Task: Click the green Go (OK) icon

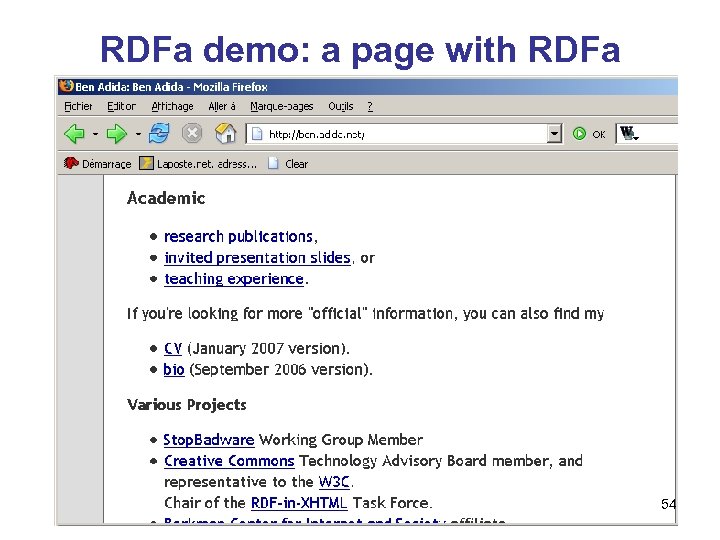Action: click(x=579, y=134)
